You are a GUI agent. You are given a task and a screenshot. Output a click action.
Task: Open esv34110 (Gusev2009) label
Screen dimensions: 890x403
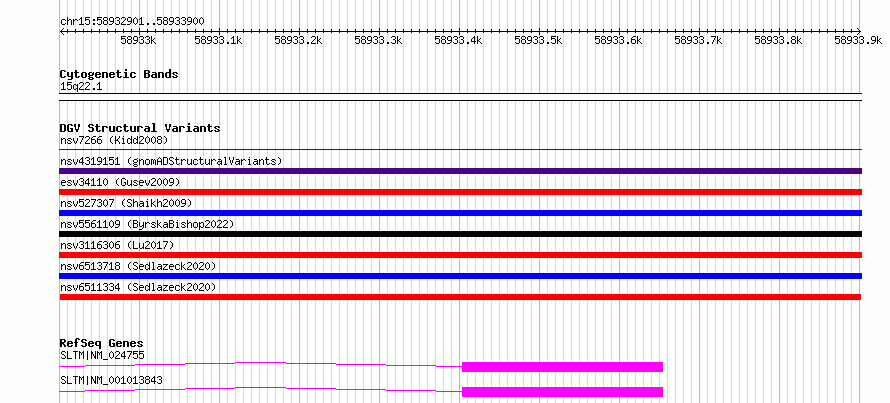pyautogui.click(x=120, y=182)
